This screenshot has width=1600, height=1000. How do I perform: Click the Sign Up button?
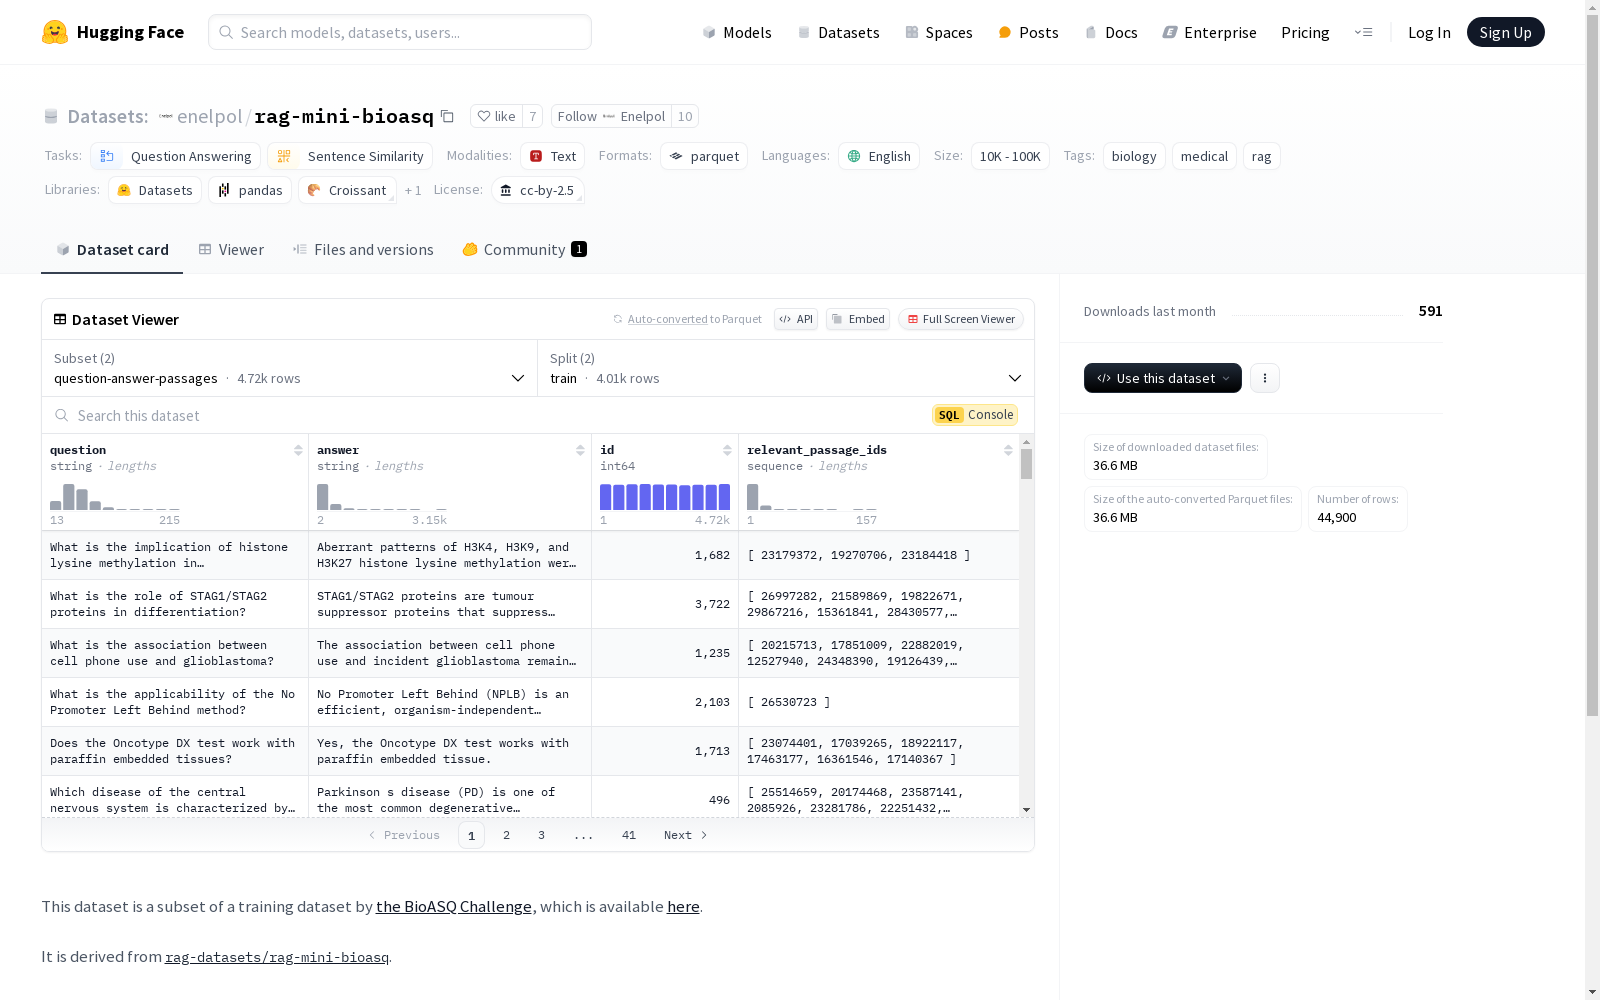(x=1505, y=32)
